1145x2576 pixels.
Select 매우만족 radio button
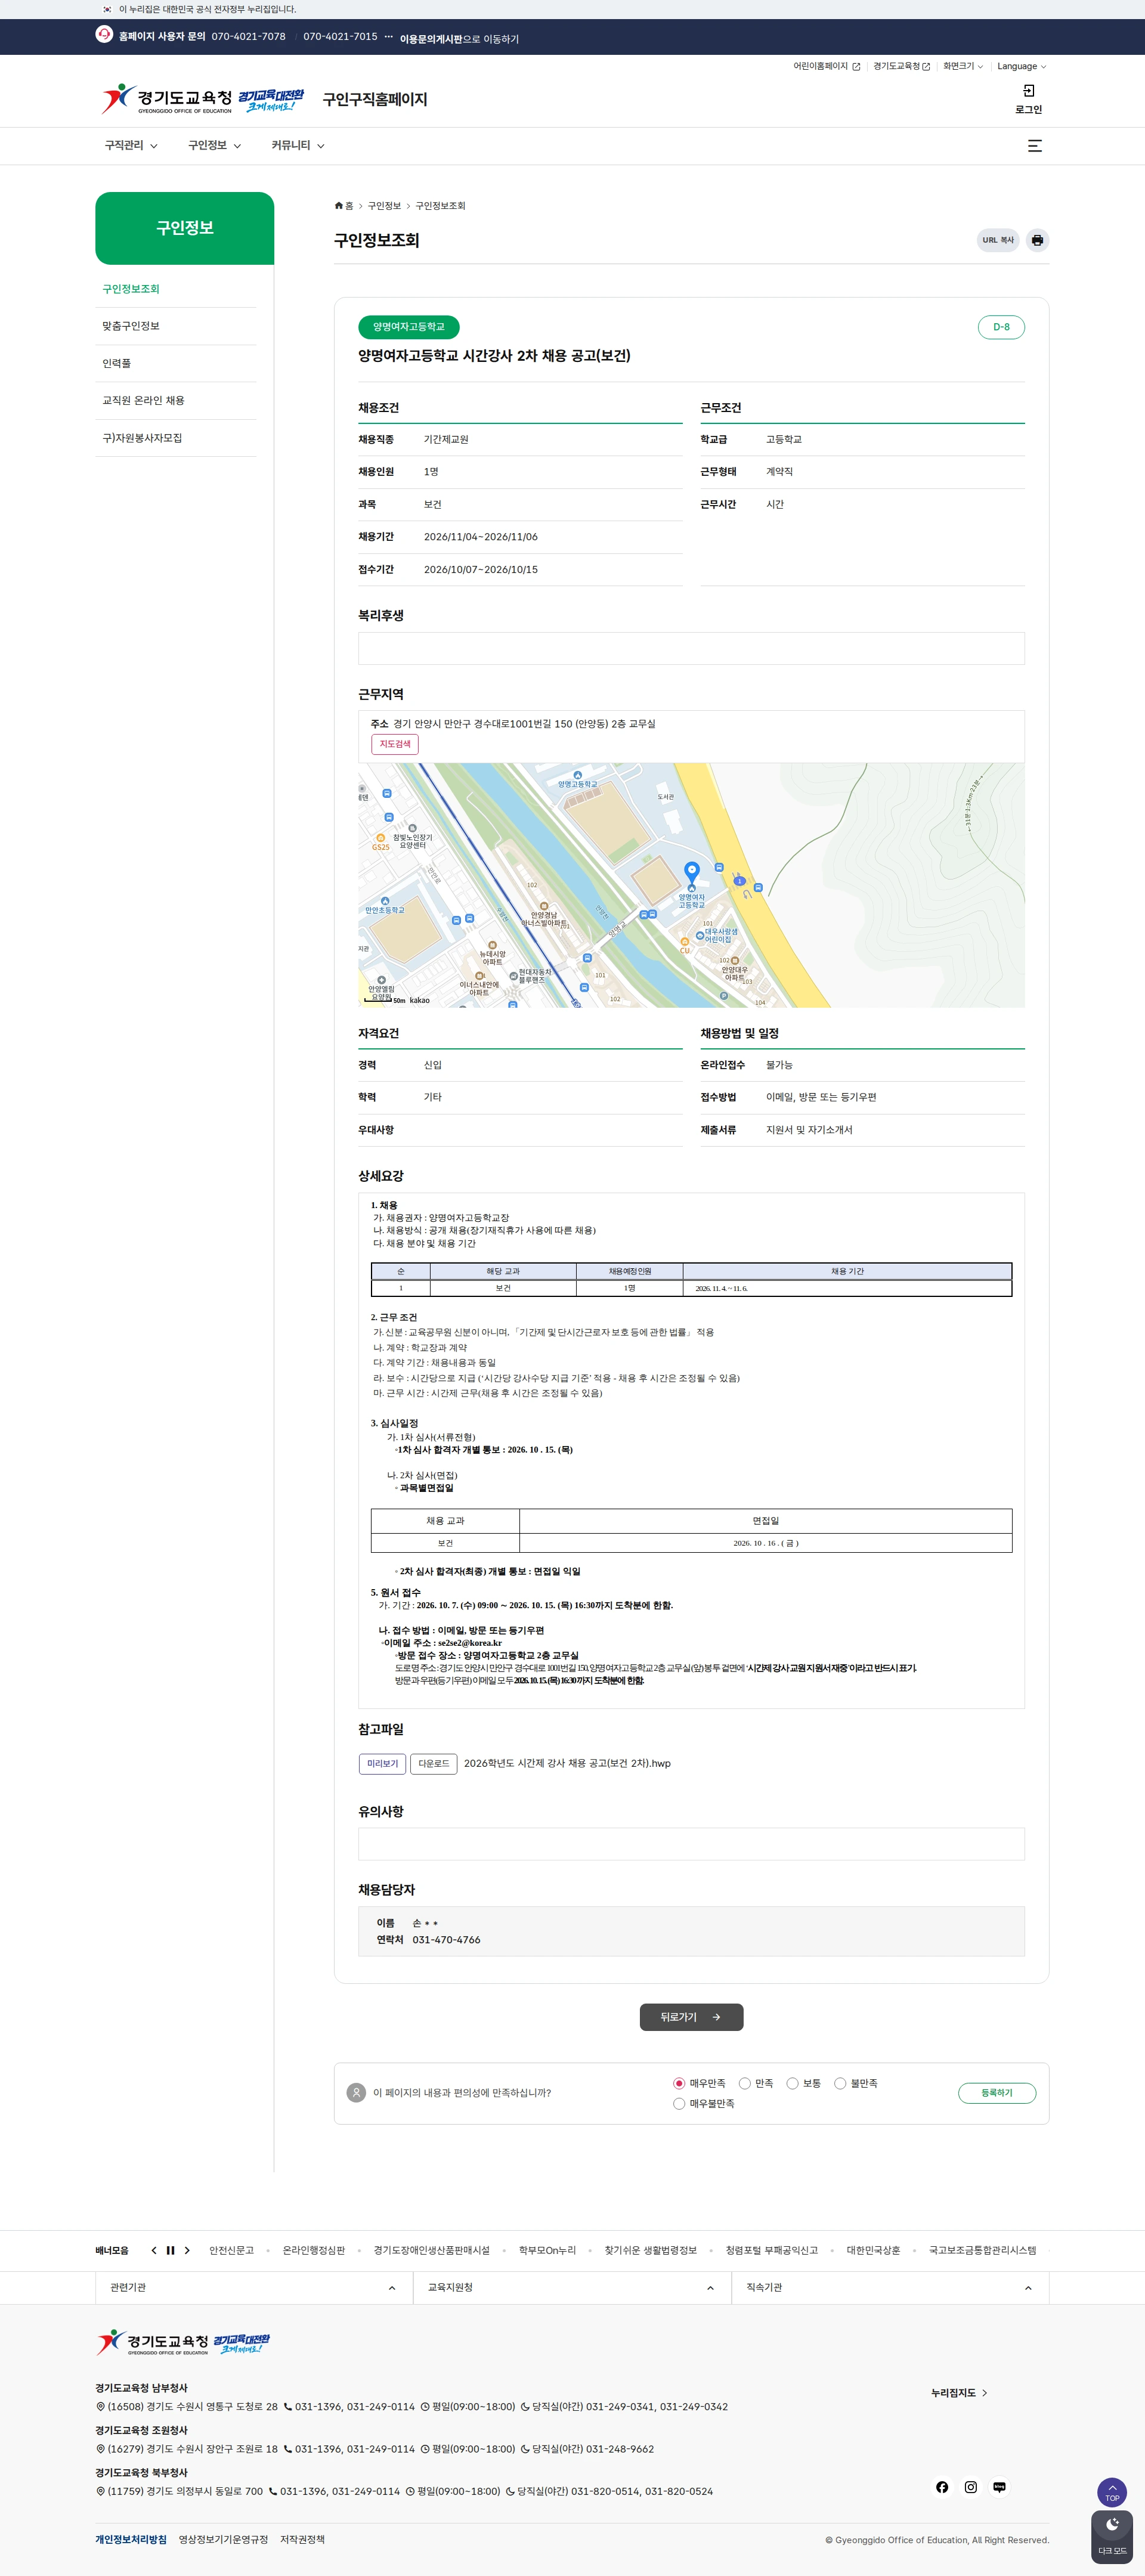tap(679, 2083)
